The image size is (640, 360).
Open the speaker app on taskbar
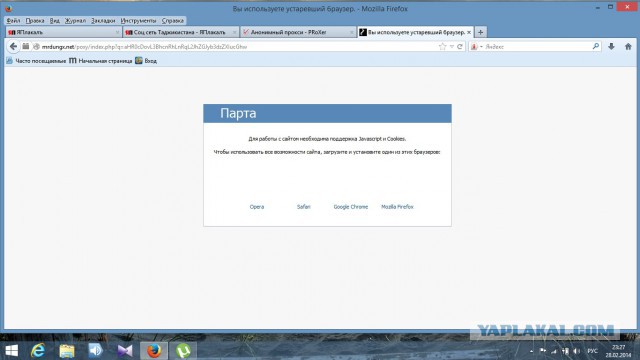click(x=96, y=351)
